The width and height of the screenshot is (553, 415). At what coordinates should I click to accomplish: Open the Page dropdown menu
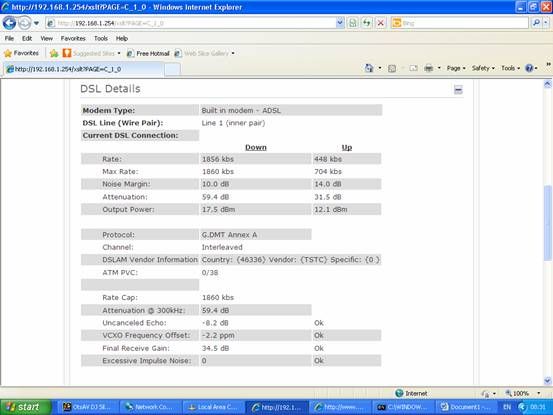(456, 68)
